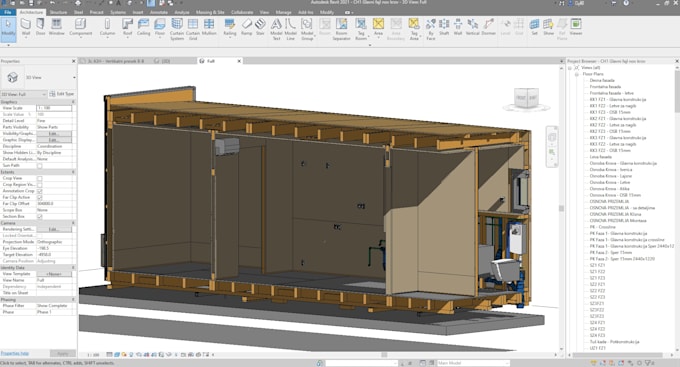The height and width of the screenshot is (367, 680).
Task: Click the Curtain System tool
Action: point(177,29)
